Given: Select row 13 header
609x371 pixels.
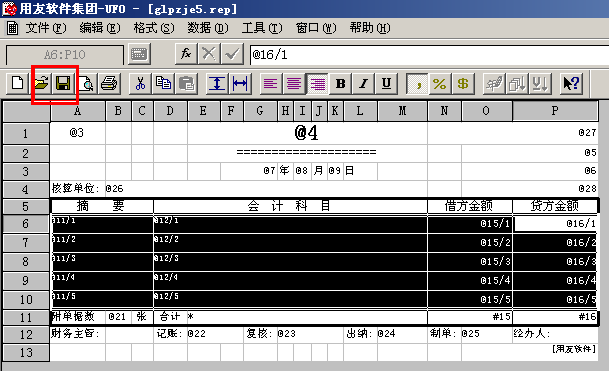Looking at the screenshot, I should tap(26, 353).
